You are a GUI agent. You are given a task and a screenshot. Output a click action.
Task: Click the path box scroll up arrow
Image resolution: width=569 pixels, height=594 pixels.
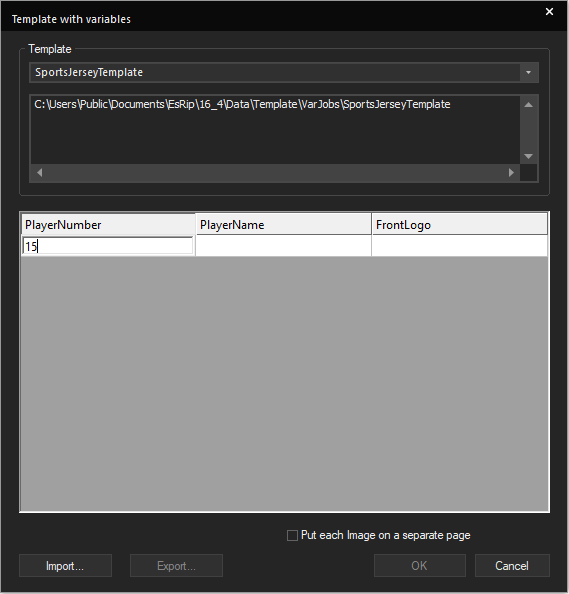pyautogui.click(x=528, y=105)
